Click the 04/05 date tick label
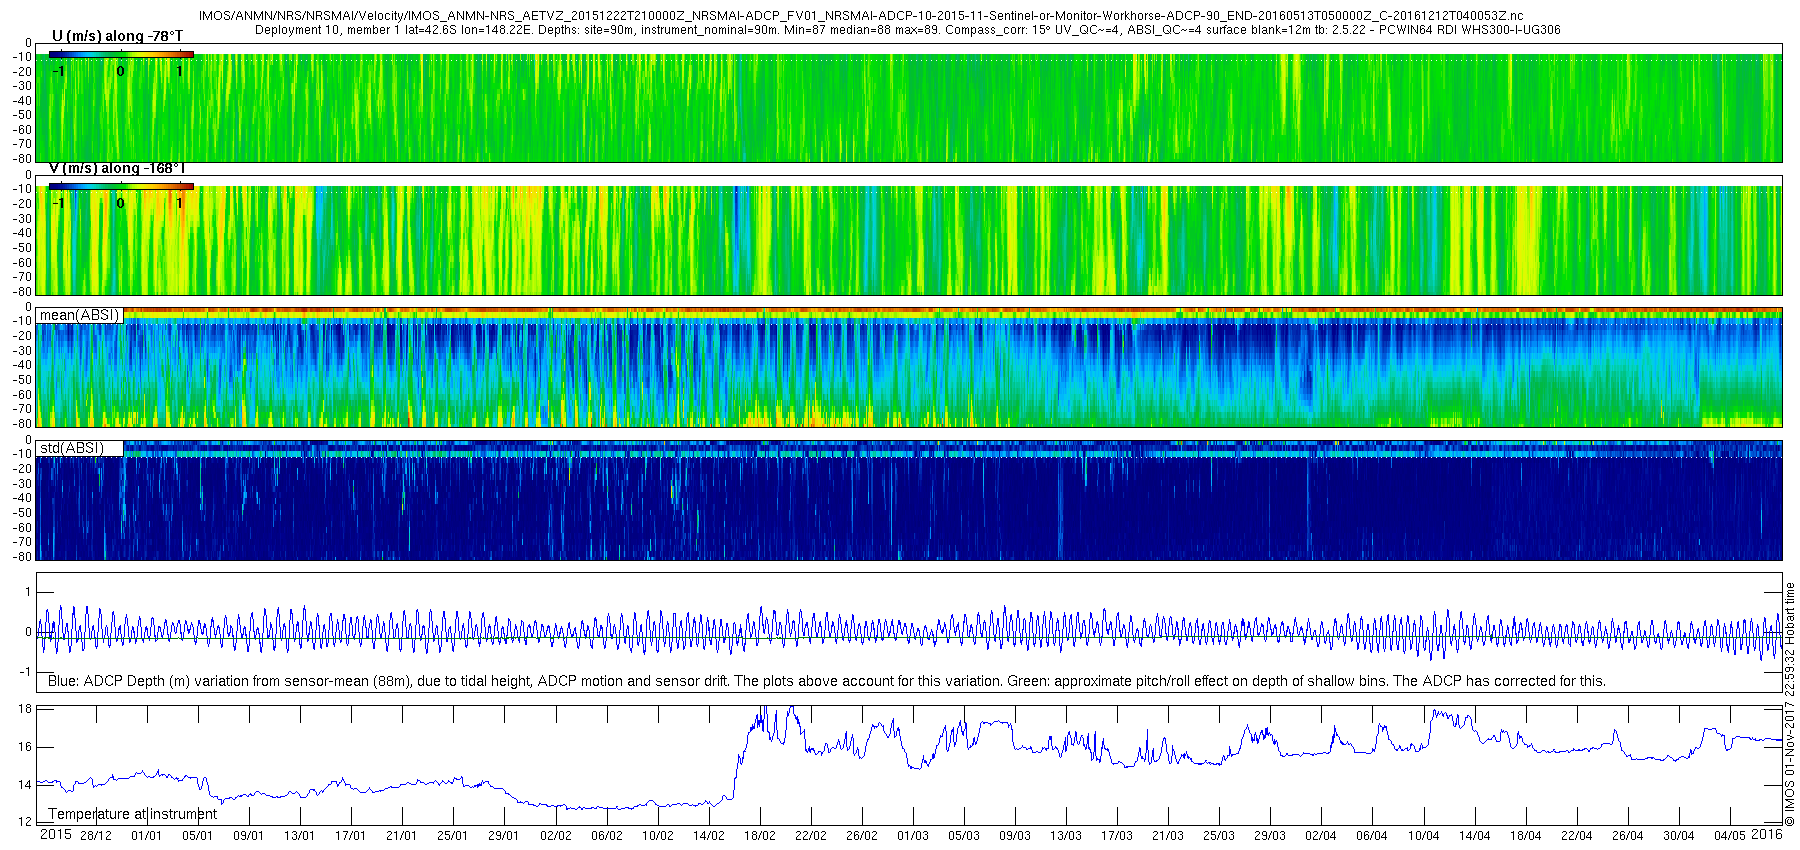 (x=1730, y=836)
